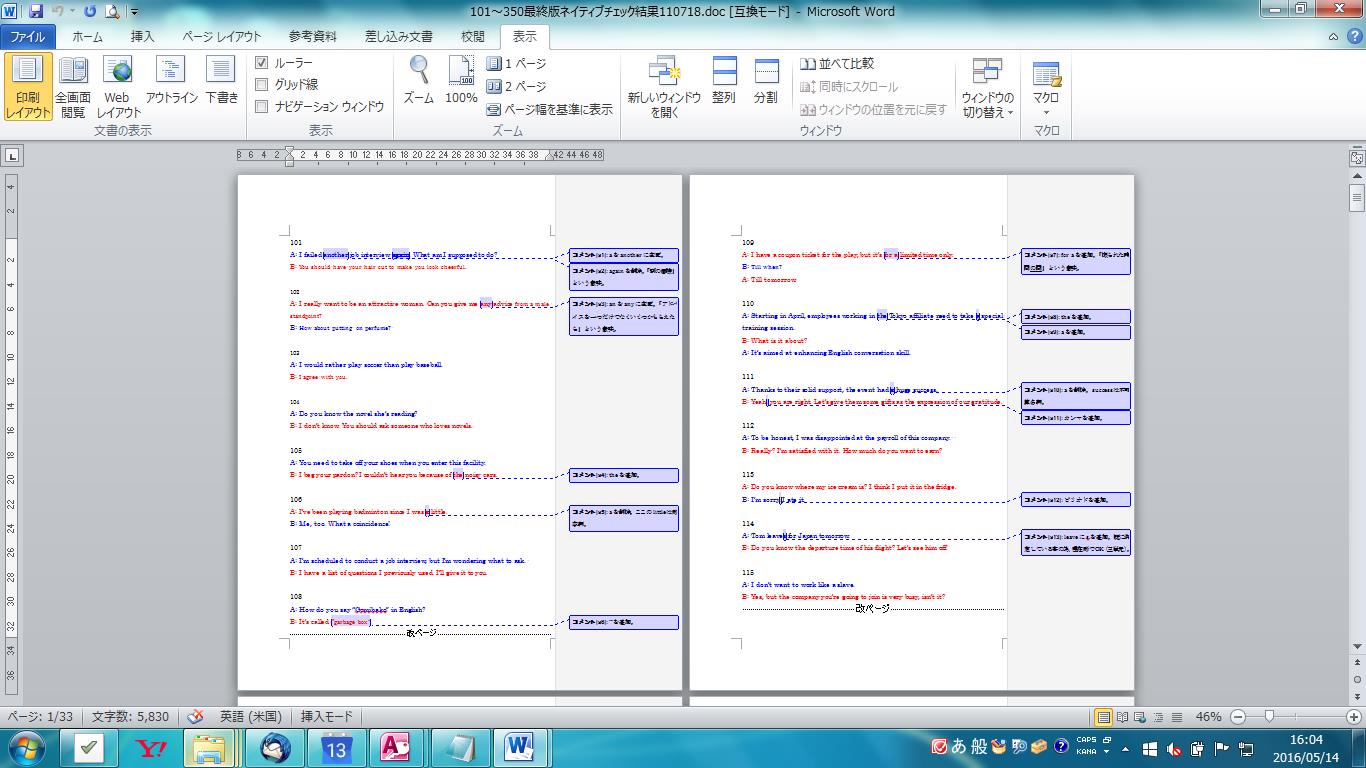The width and height of the screenshot is (1366, 768).
Task: Click the tab selector box at ruler corner
Action: click(12, 155)
